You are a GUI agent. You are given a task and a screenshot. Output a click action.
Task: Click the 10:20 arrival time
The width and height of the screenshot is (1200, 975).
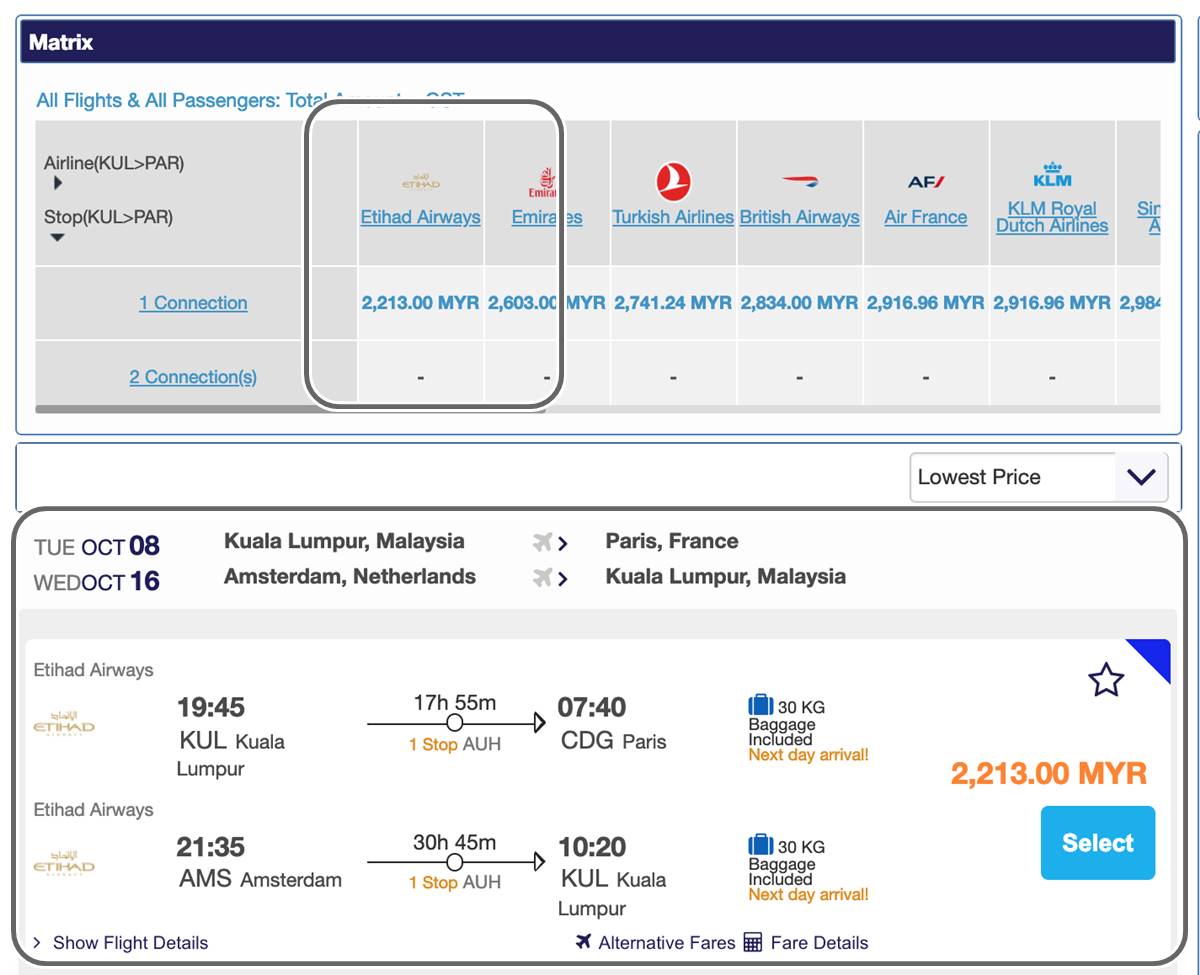tap(592, 847)
